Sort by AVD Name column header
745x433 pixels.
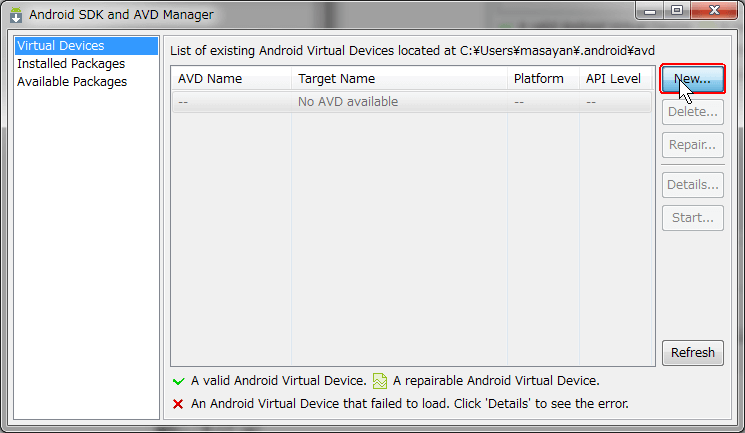click(231, 79)
